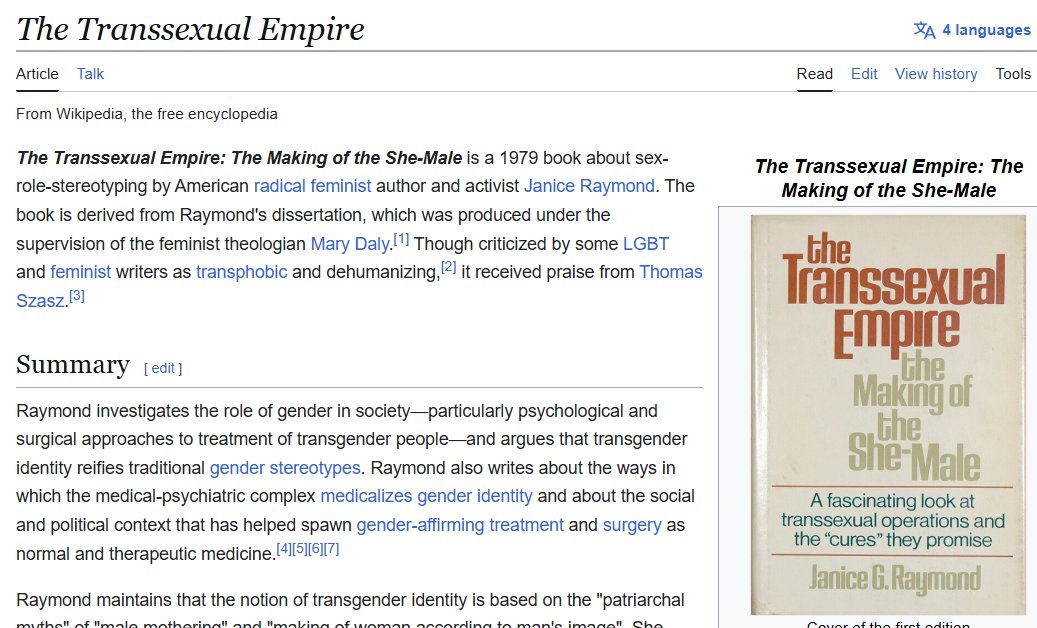The width and height of the screenshot is (1037, 628).
Task: Click citation reference [2]
Action: [448, 267]
